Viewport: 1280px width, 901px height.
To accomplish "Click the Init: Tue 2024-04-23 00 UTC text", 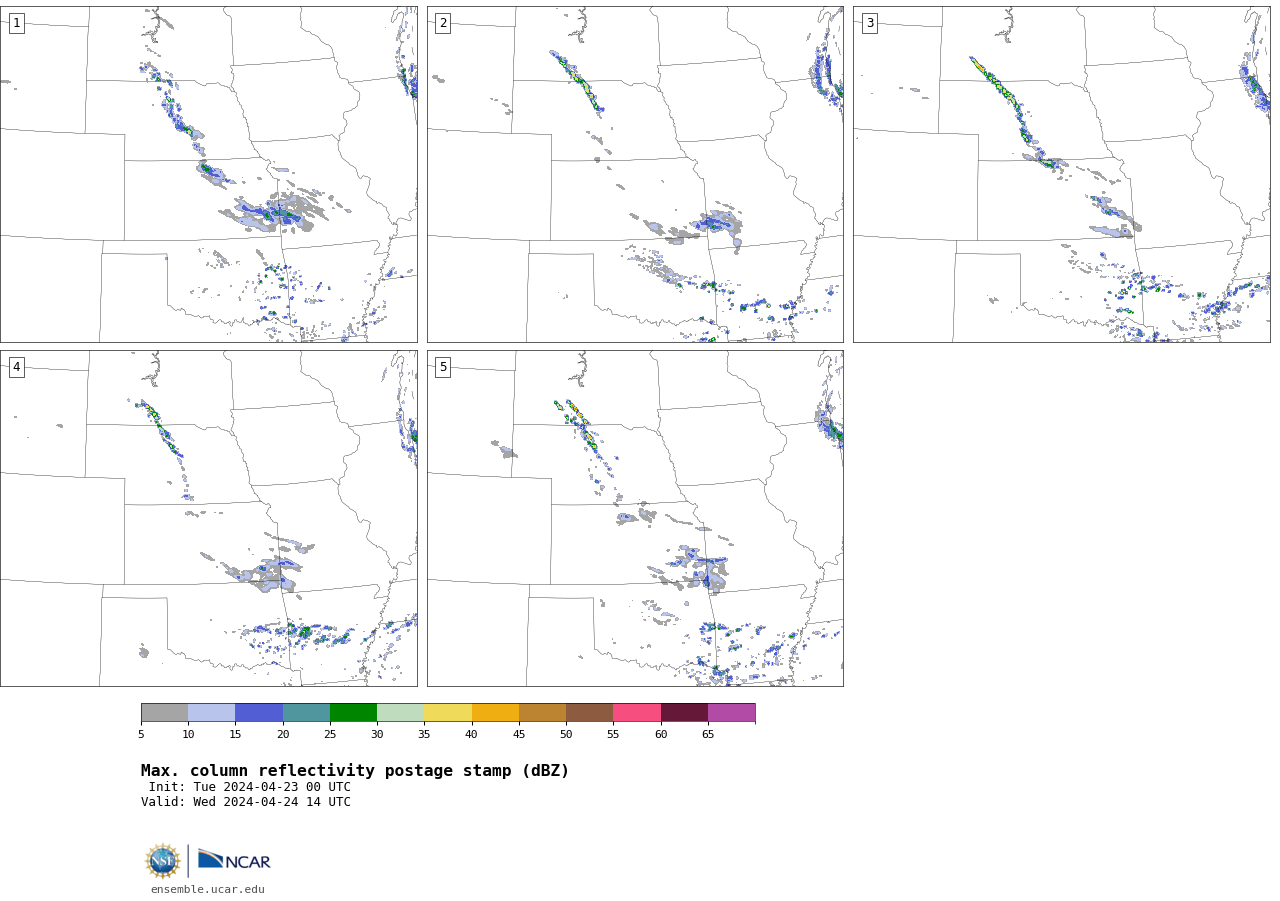I will (x=250, y=787).
